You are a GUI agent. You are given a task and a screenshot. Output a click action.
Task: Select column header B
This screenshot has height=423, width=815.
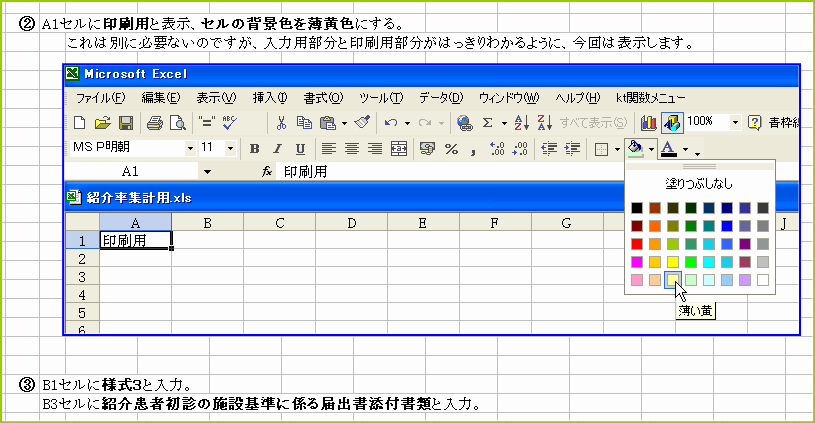click(x=207, y=223)
